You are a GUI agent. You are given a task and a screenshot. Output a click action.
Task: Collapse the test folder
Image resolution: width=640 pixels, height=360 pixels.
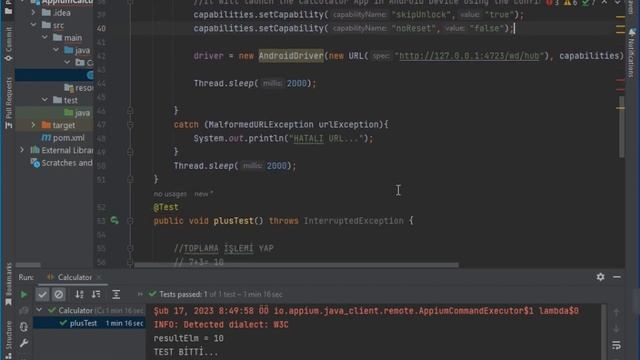coord(44,100)
